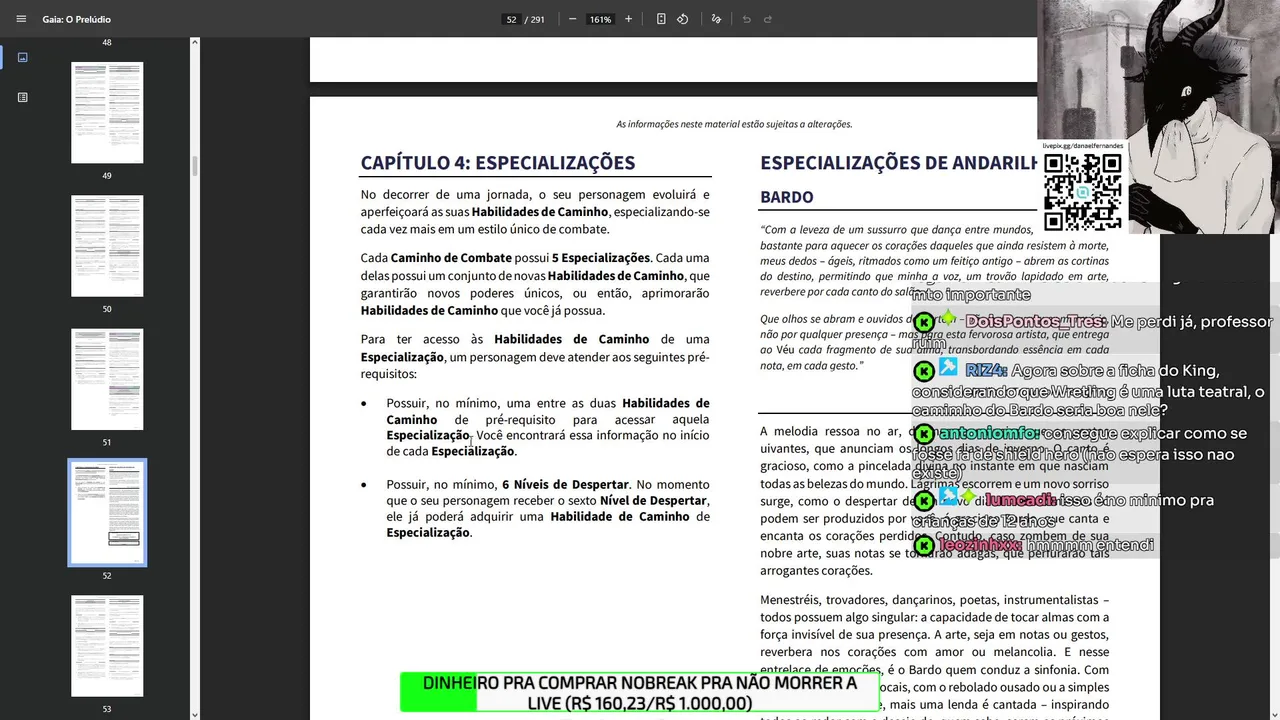1280x720 pixels.
Task: Click DoisPontos_Tres chat username
Action: tap(1035, 321)
